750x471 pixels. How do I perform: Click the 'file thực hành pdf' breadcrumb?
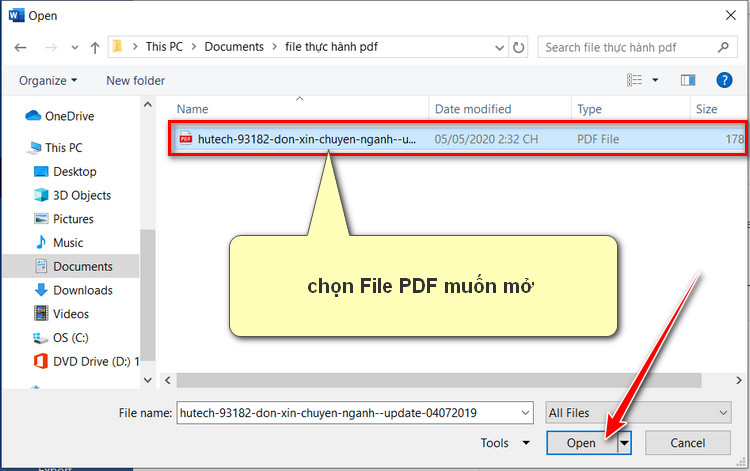tap(331, 47)
